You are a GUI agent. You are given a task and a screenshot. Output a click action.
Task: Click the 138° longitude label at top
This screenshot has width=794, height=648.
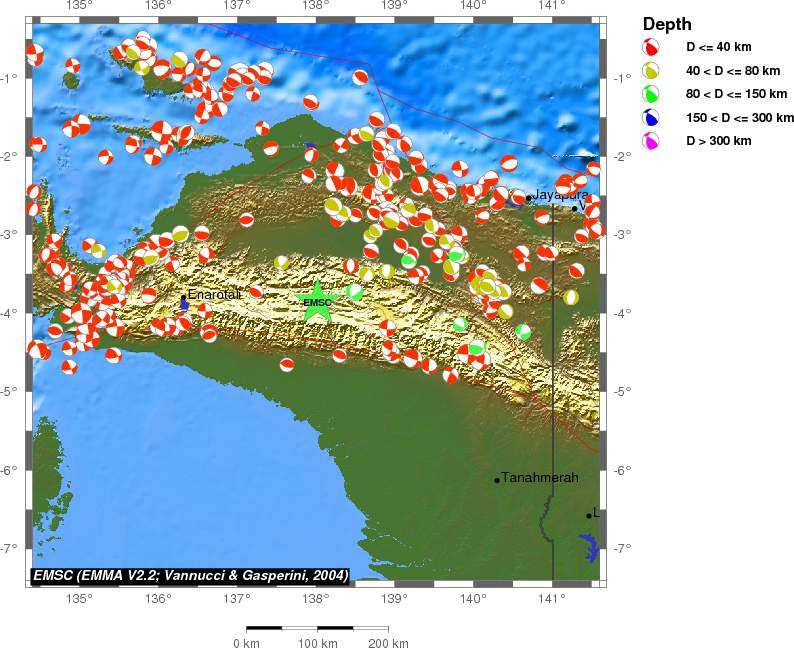(x=315, y=6)
